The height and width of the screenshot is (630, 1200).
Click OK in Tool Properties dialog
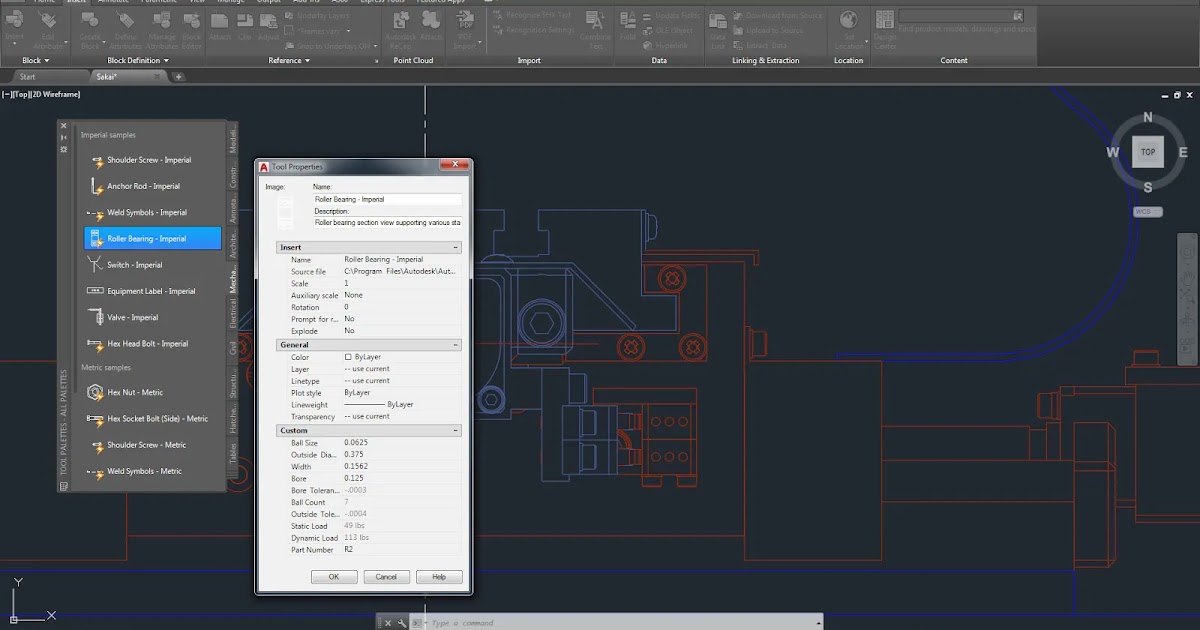334,577
